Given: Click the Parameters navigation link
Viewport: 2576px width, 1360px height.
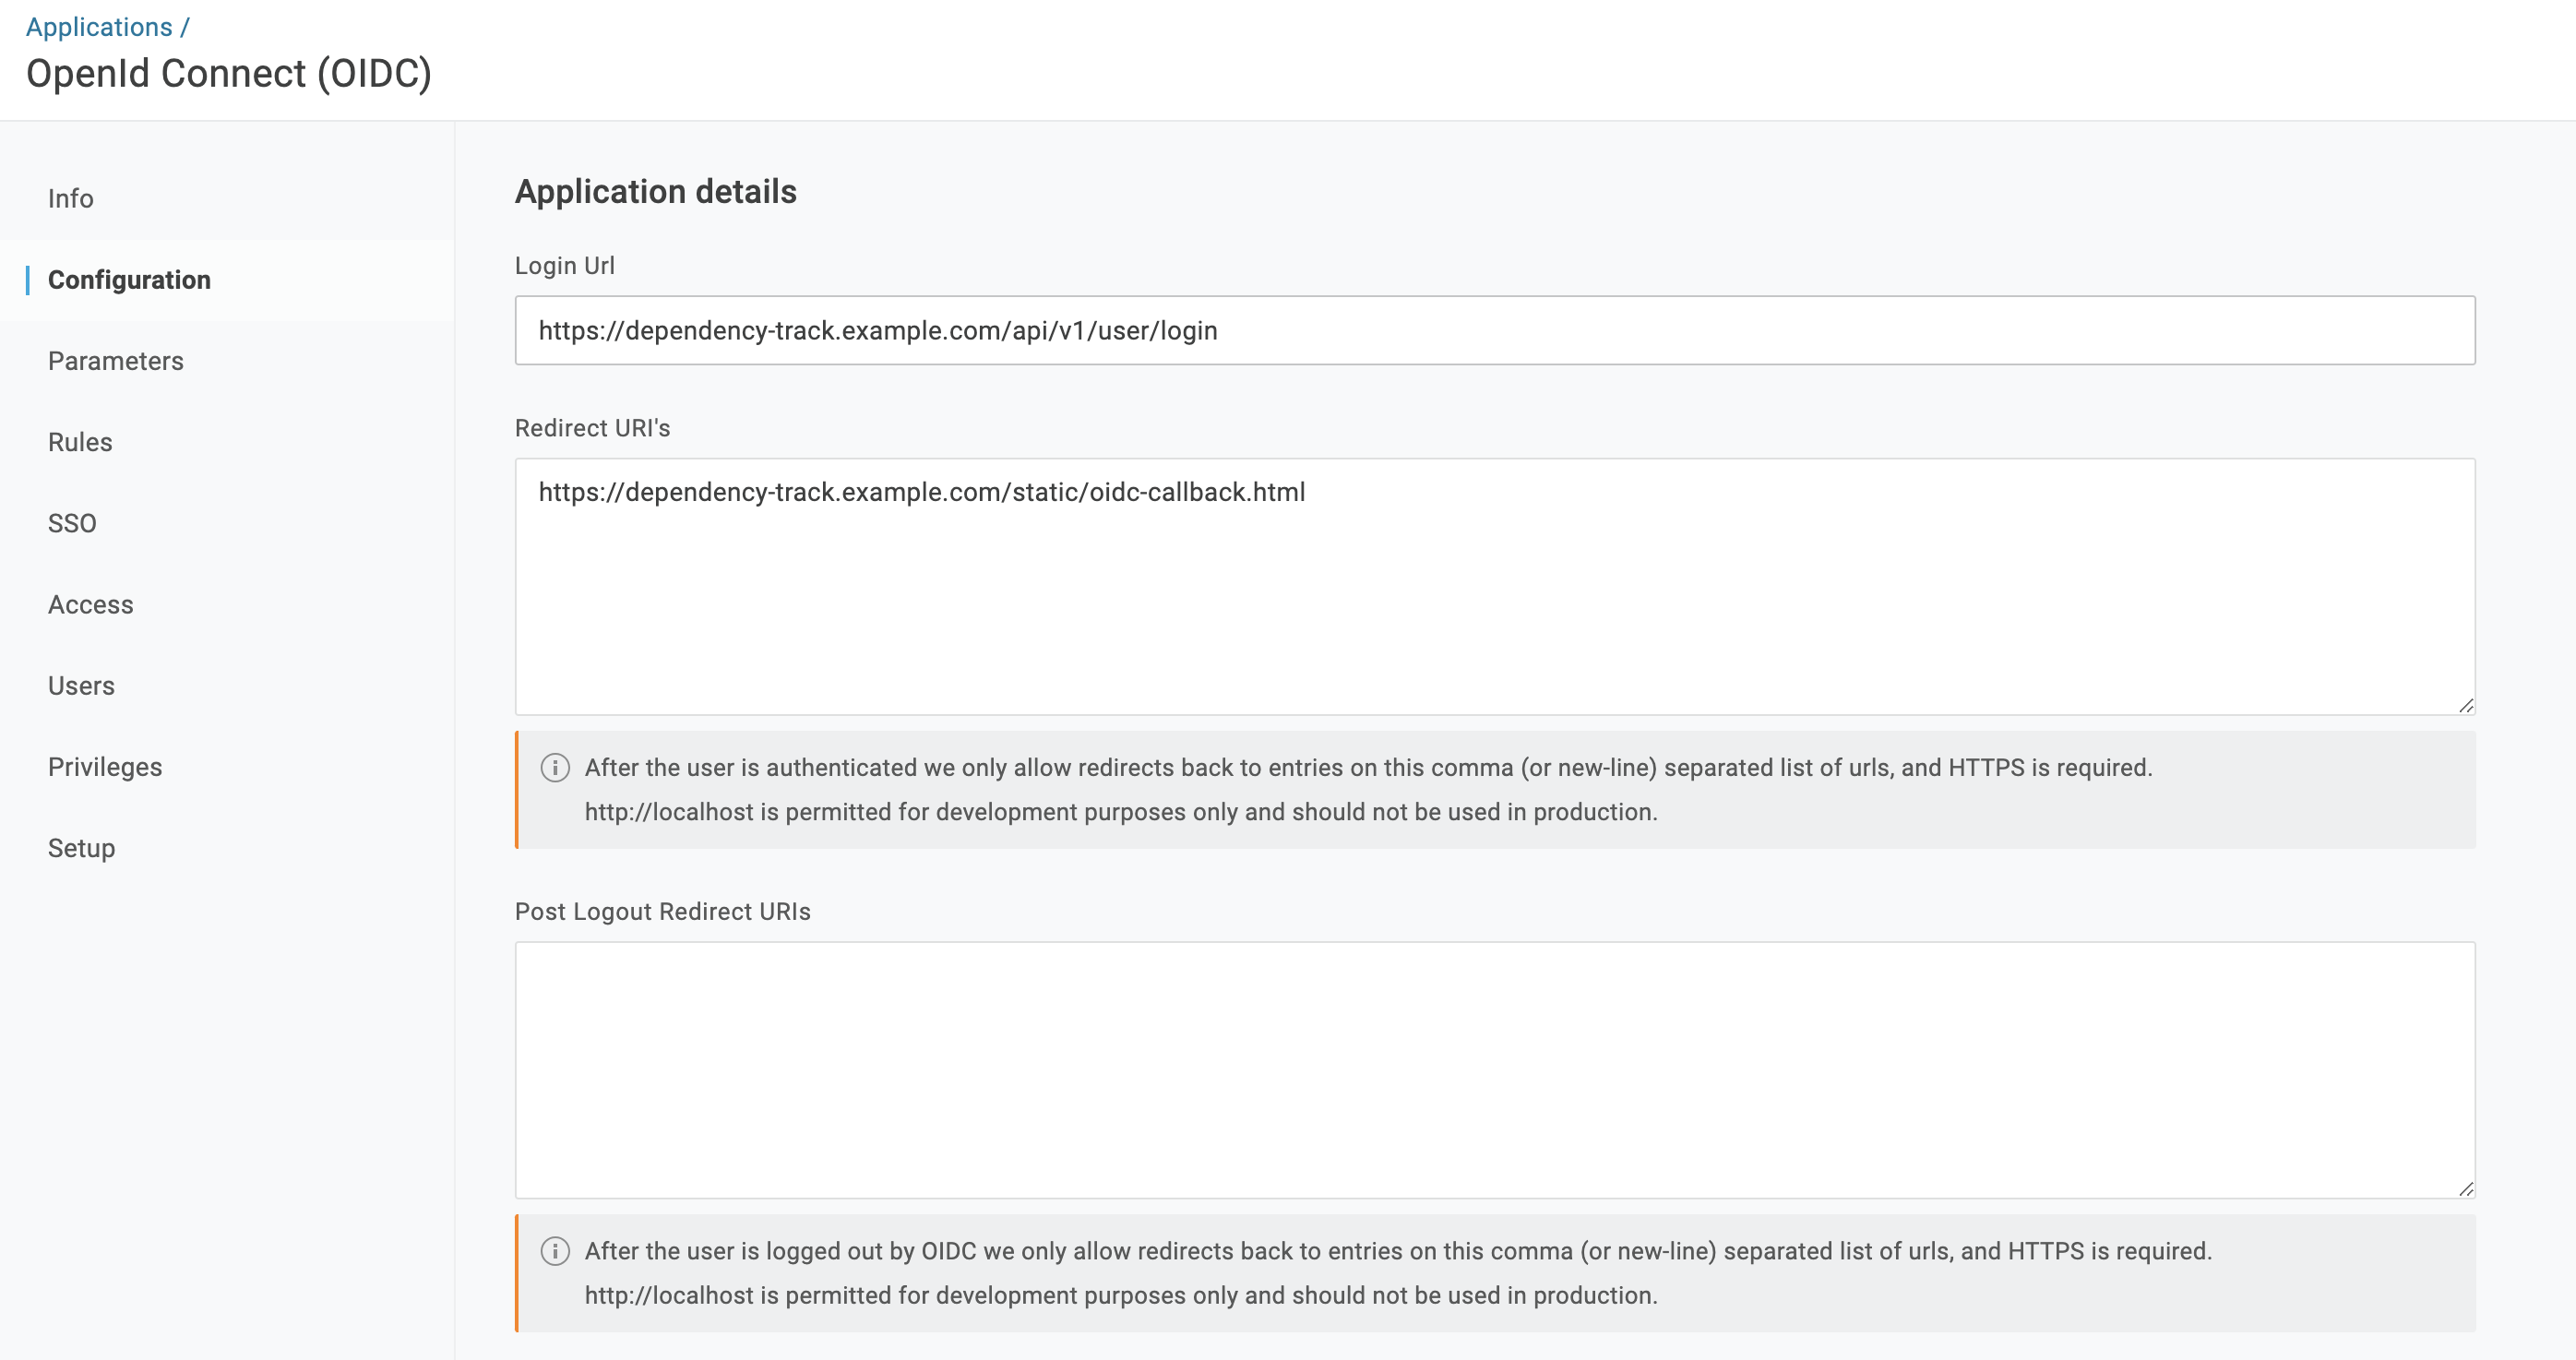Looking at the screenshot, I should pyautogui.click(x=116, y=360).
